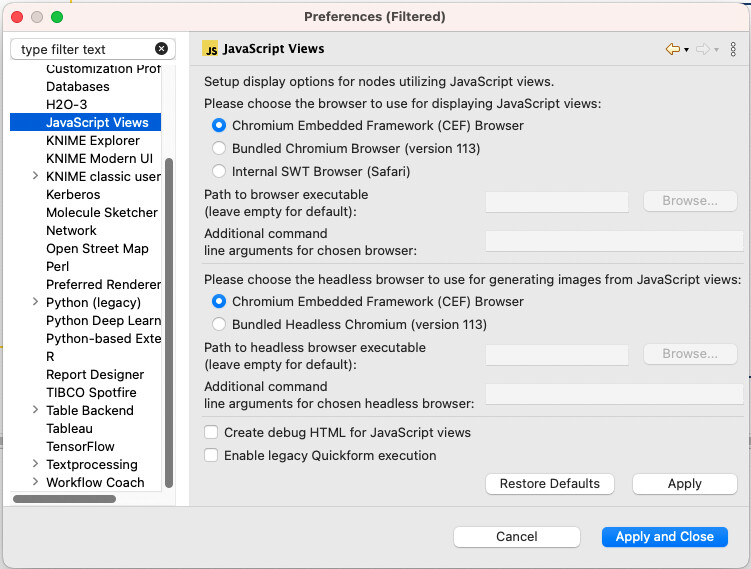
Task: Click the forward navigation arrow icon
Action: [703, 49]
